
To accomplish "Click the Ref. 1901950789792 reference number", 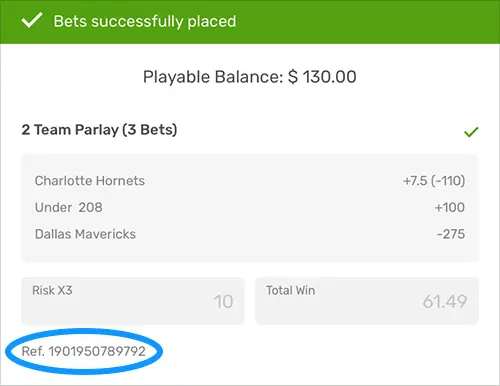I will coord(84,351).
